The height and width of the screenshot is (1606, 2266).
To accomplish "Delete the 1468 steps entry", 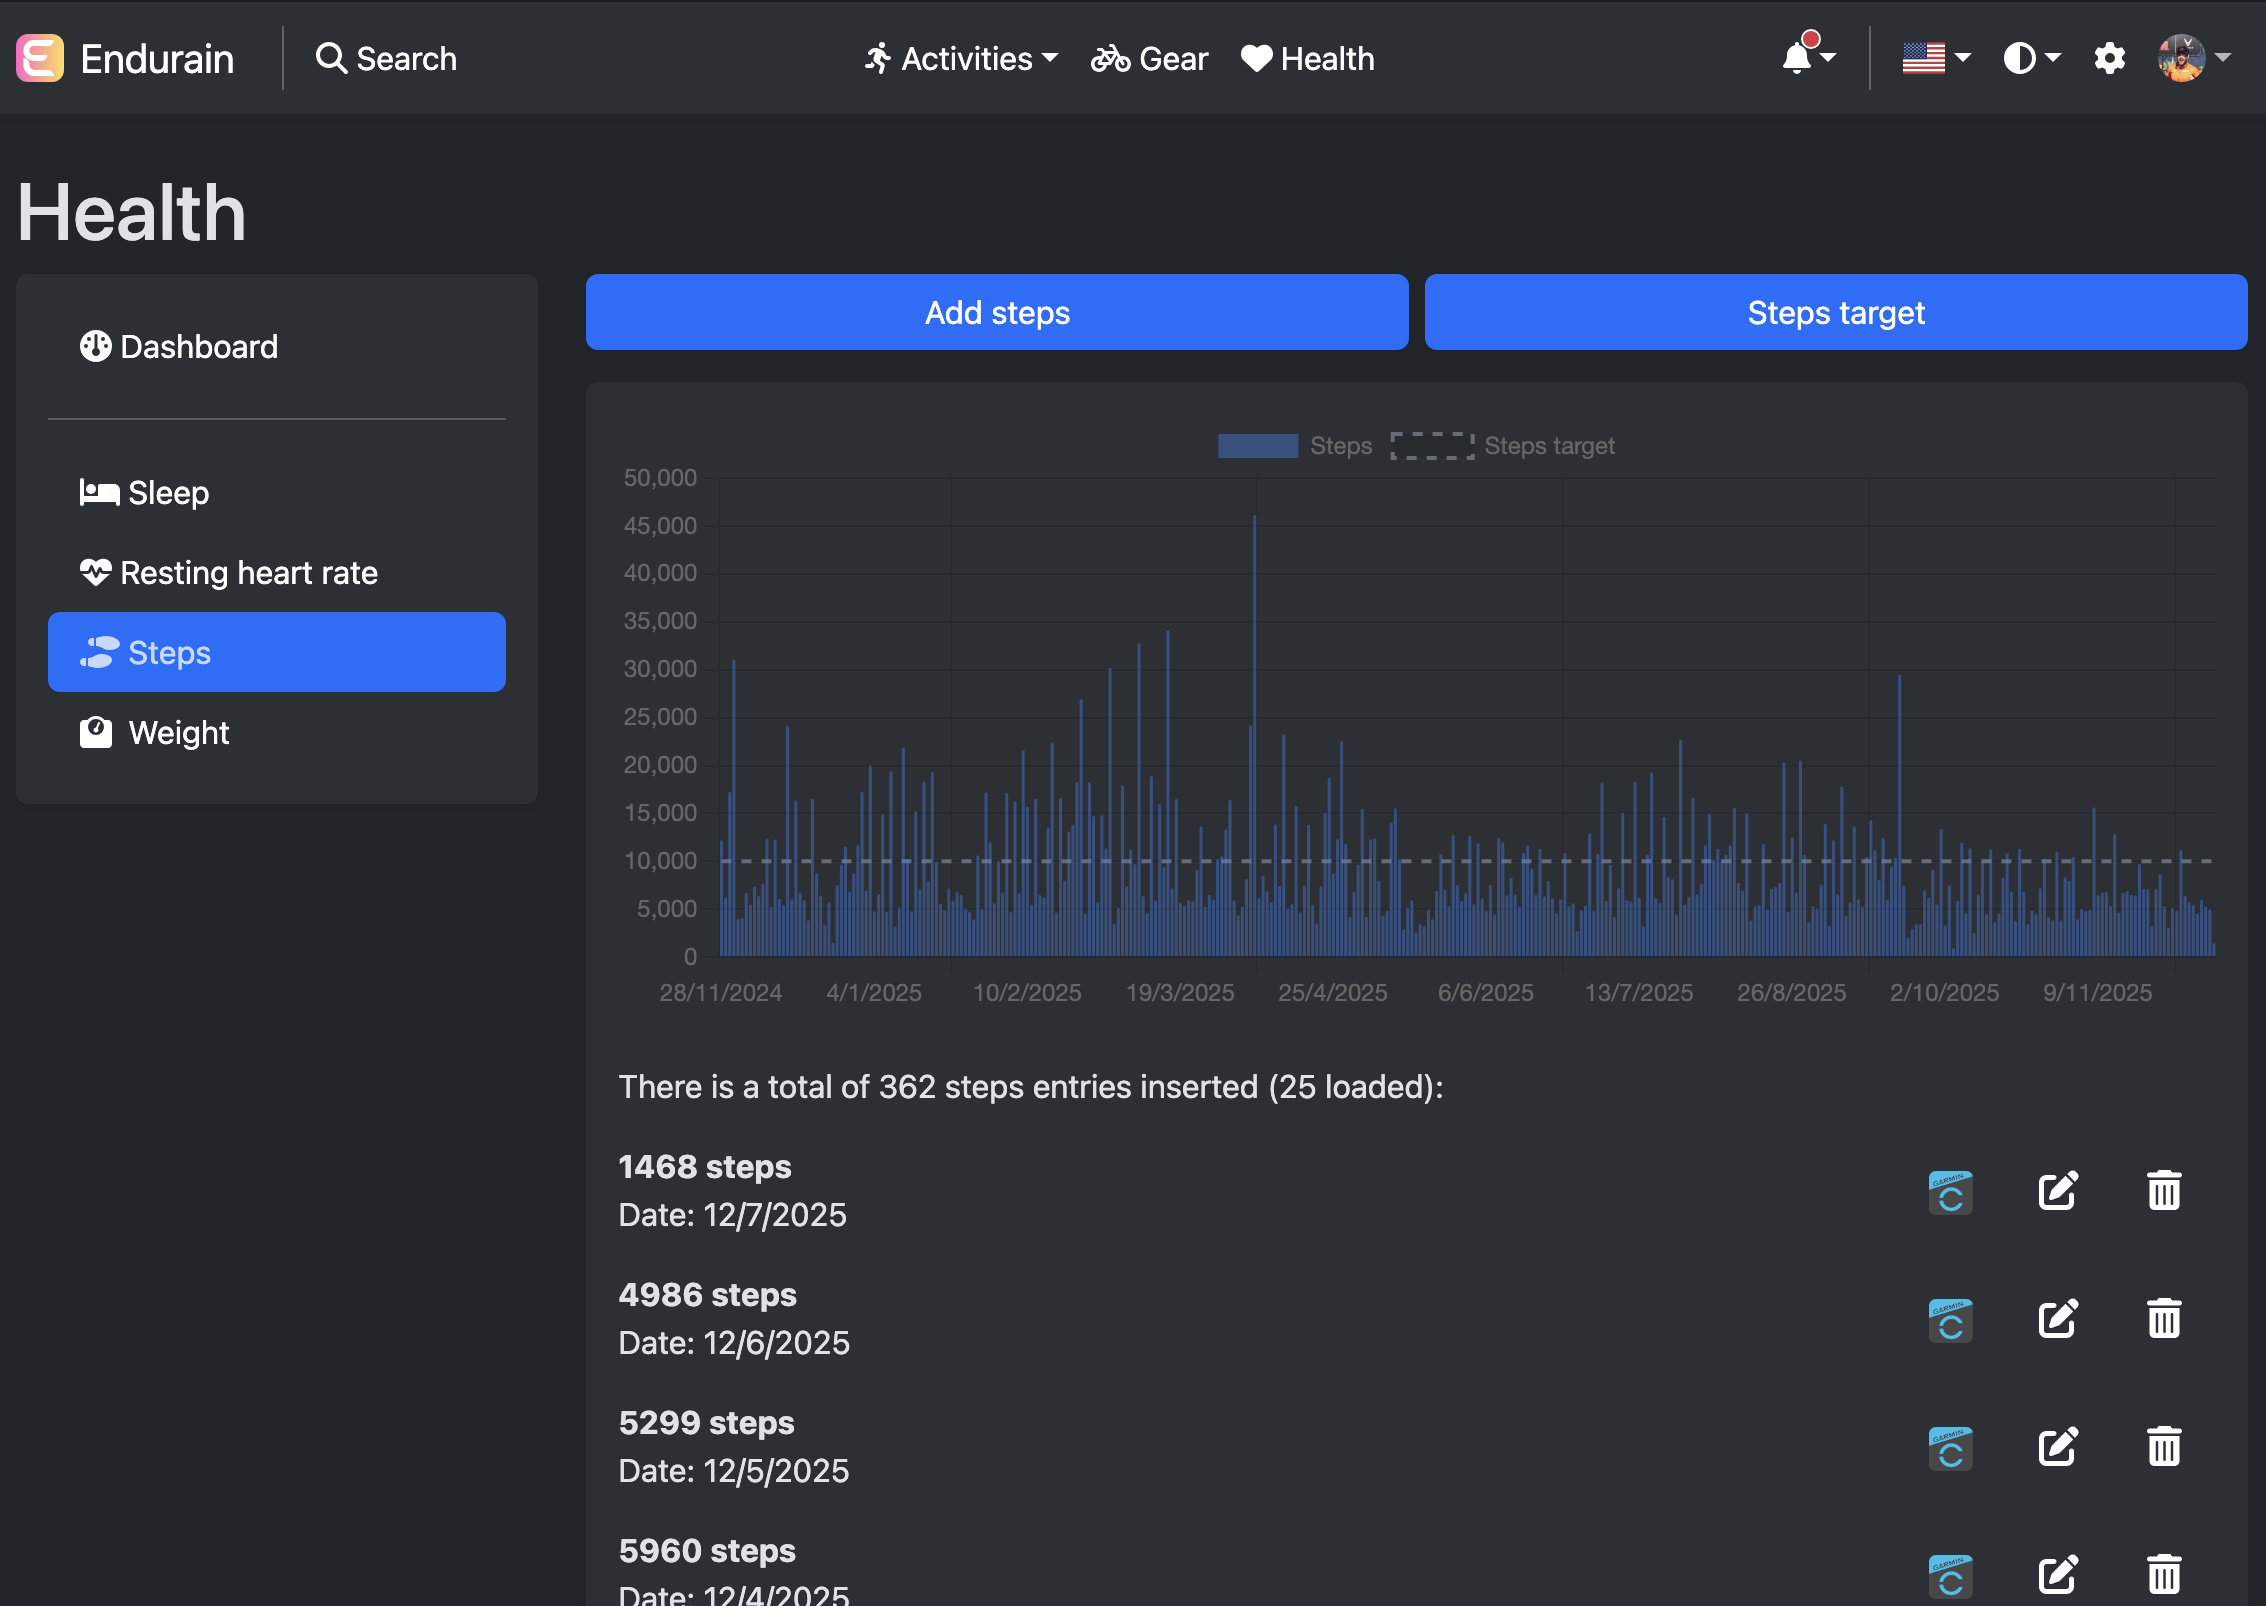I will click(x=2164, y=1190).
